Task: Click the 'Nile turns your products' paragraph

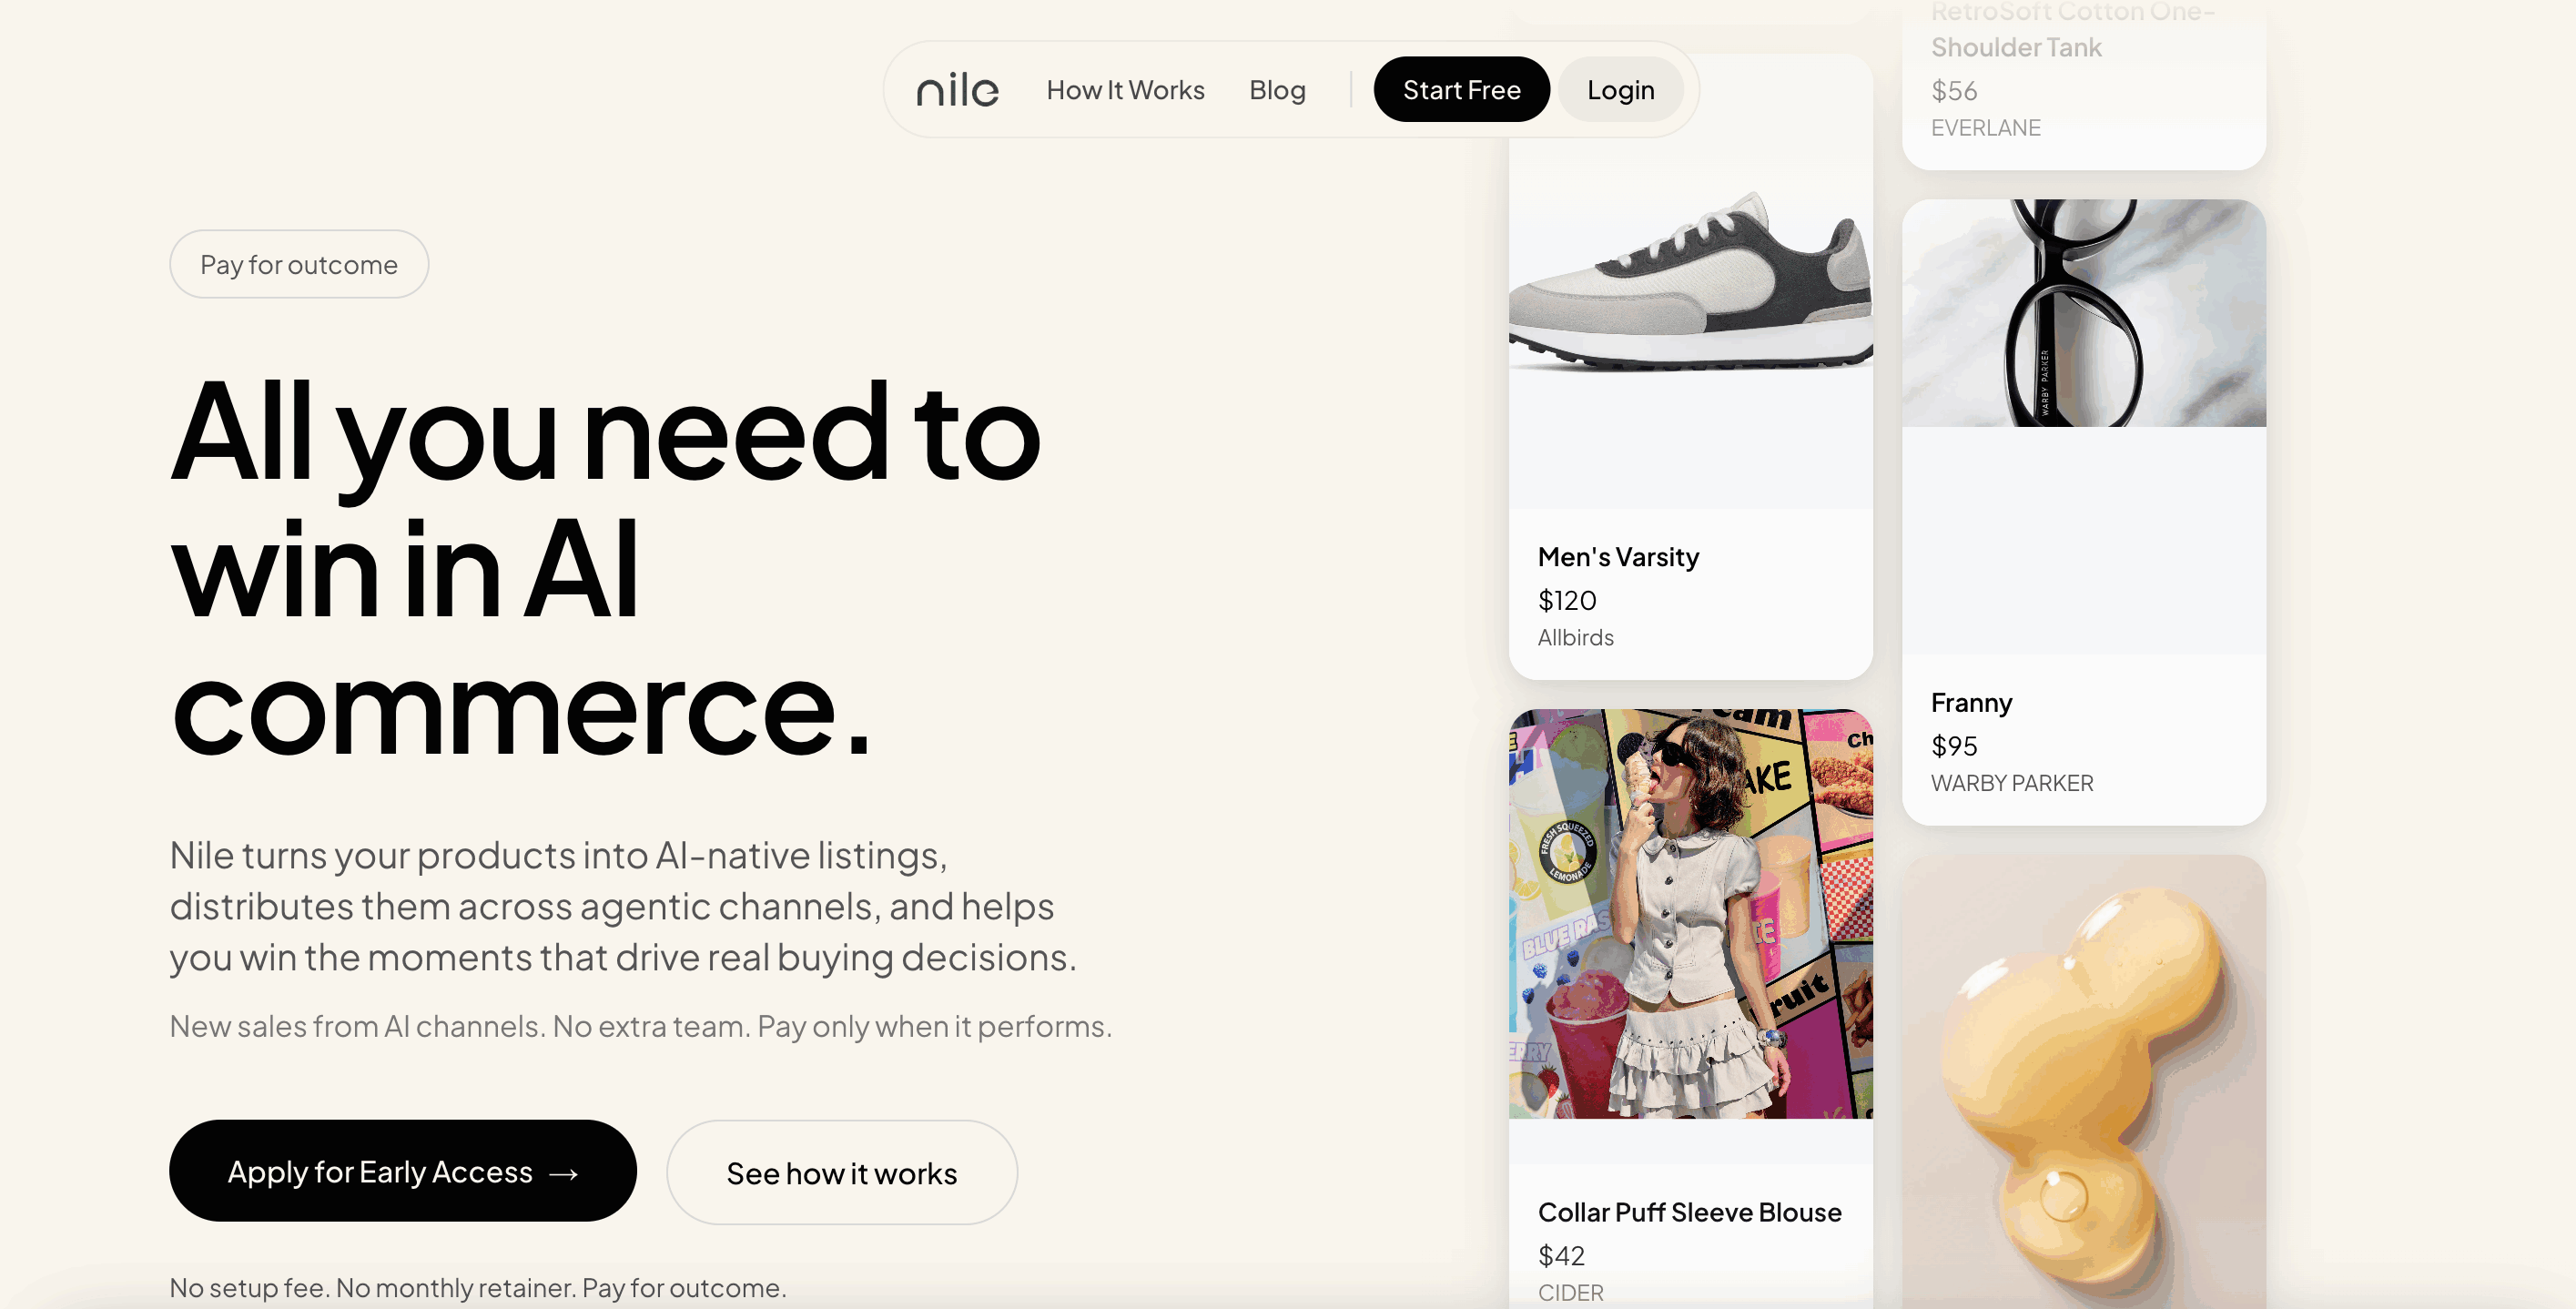Action: point(623,906)
